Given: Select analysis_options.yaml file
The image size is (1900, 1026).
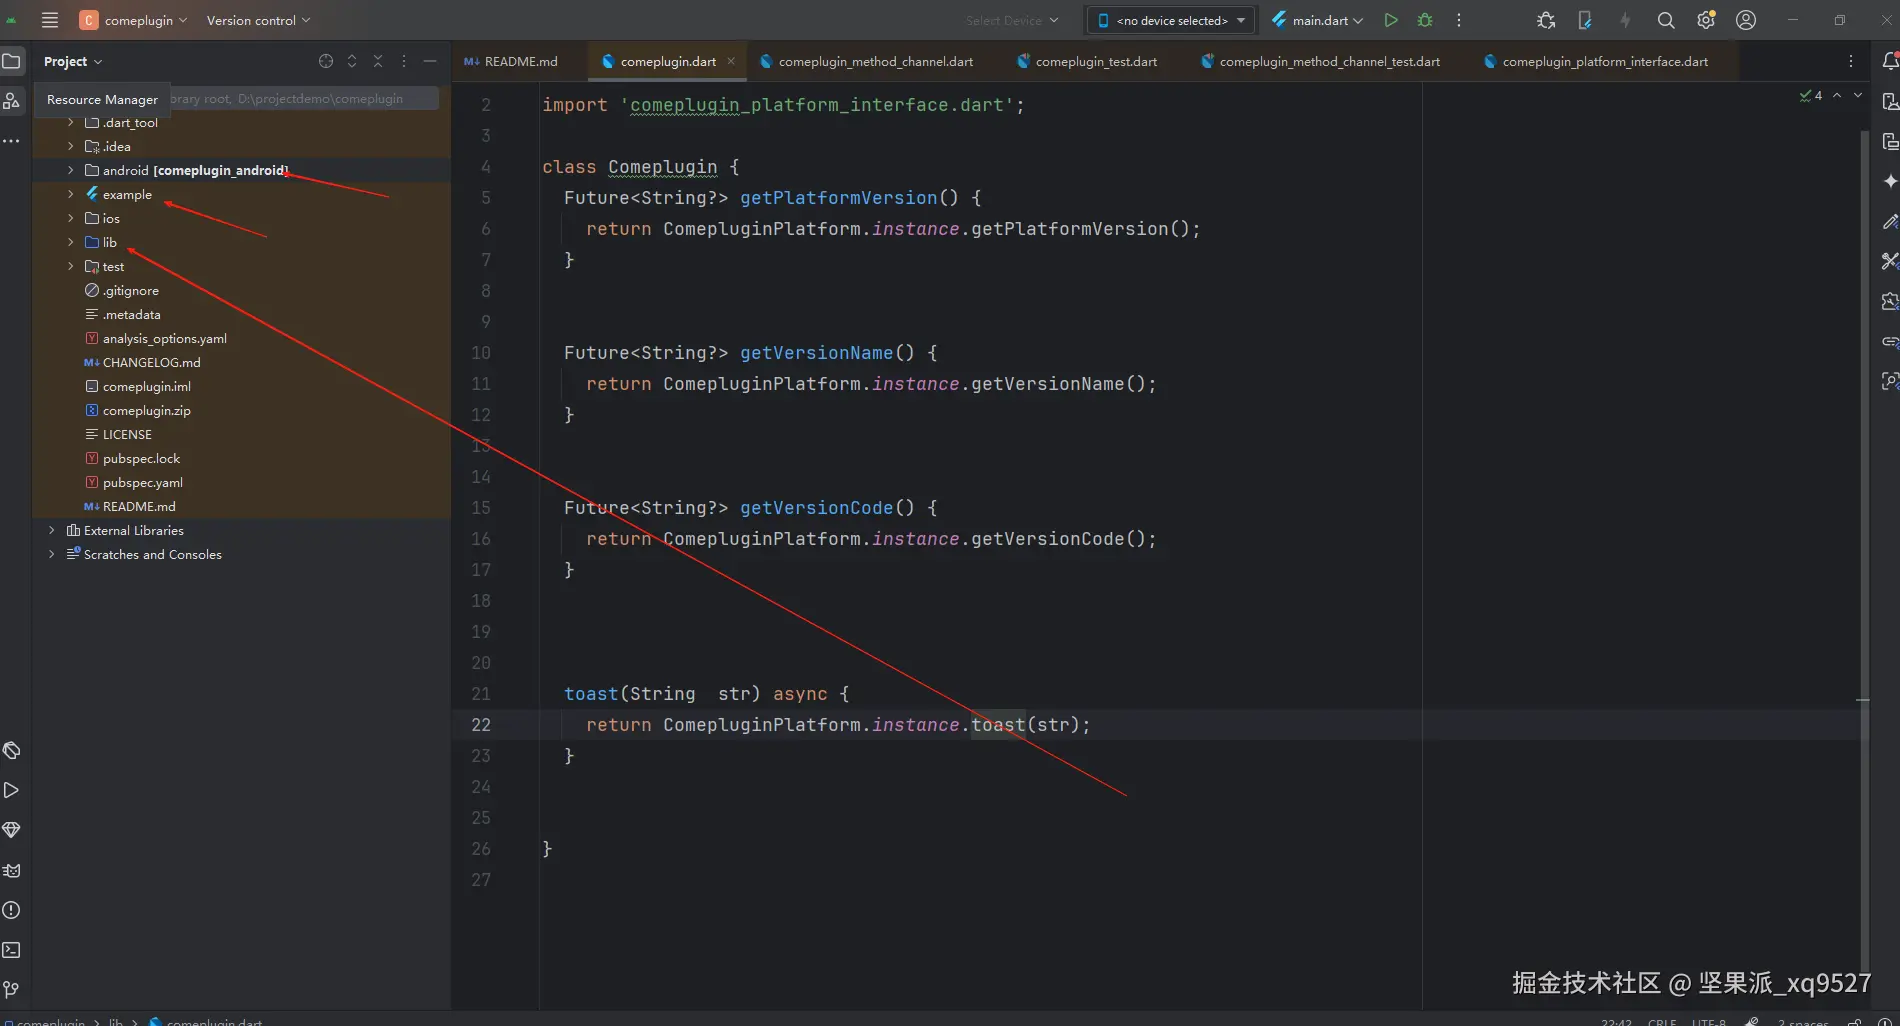Looking at the screenshot, I should click(x=164, y=338).
